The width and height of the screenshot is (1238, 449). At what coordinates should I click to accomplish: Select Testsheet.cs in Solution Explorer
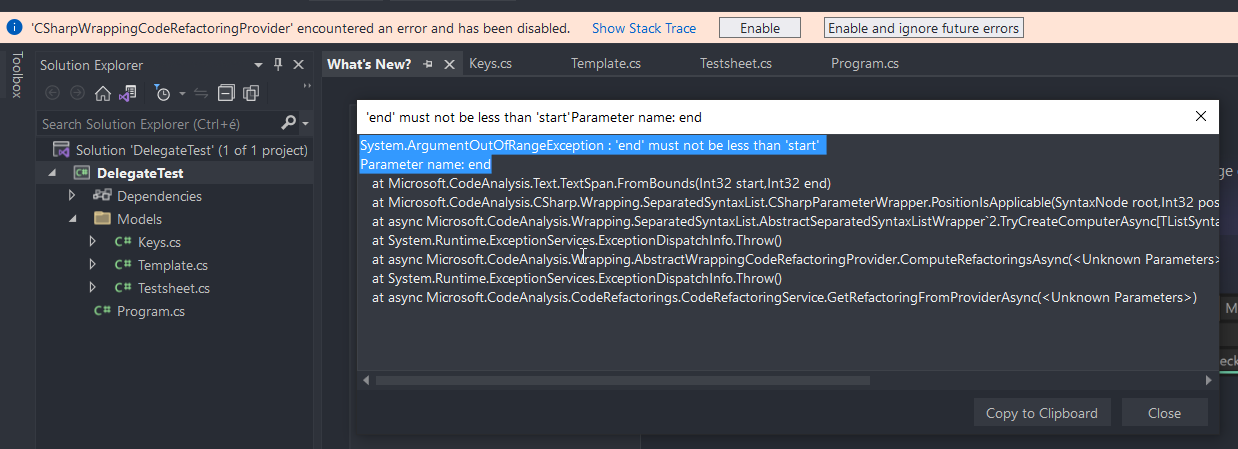174,288
